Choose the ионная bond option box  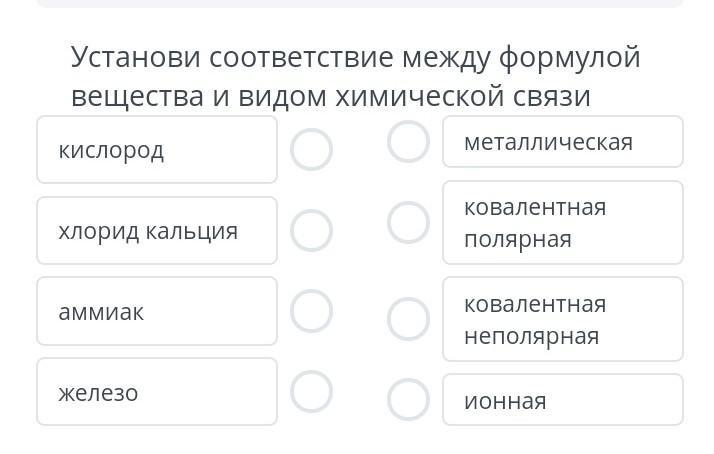point(562,400)
